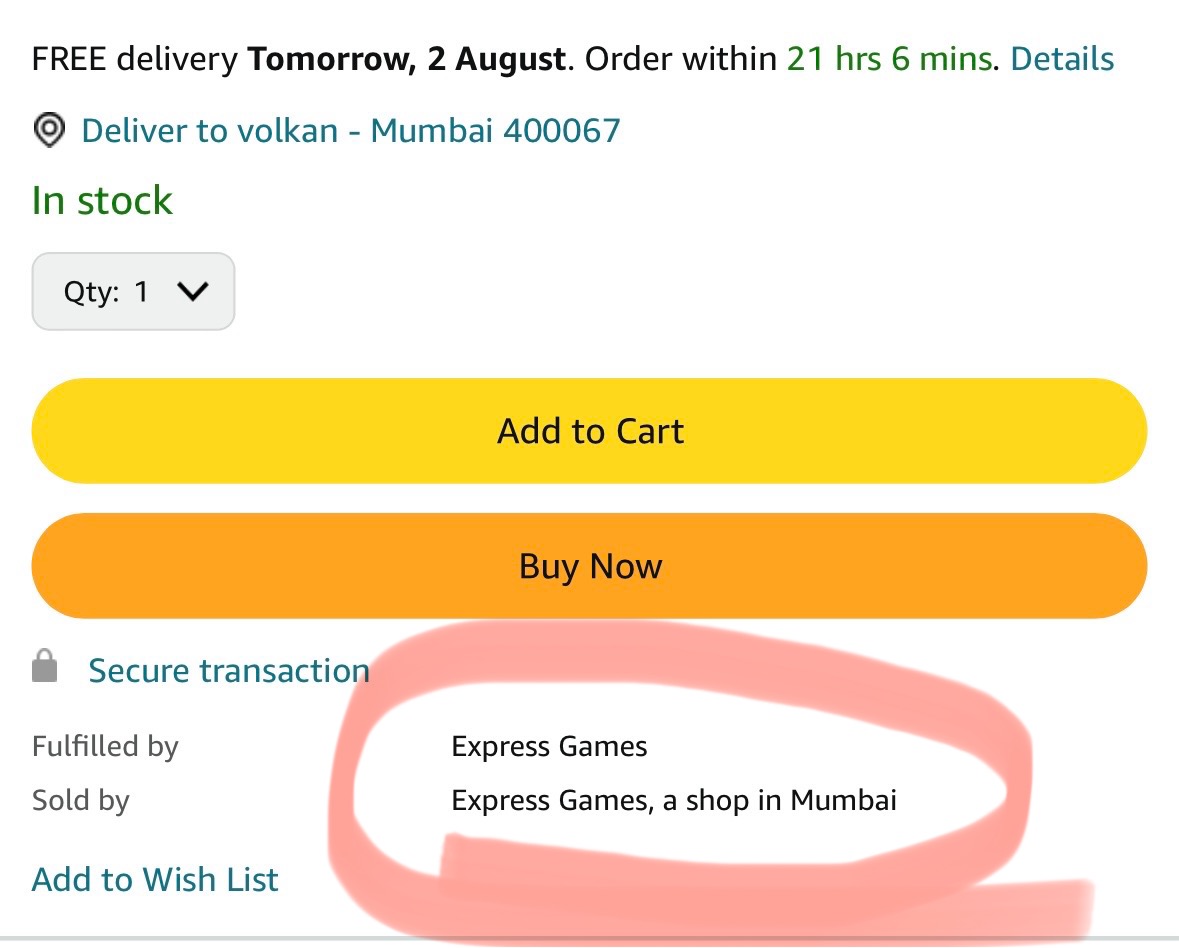Click the 21 hrs 6 mins countdown
Viewport: 1179px width, 948px height.
click(888, 59)
